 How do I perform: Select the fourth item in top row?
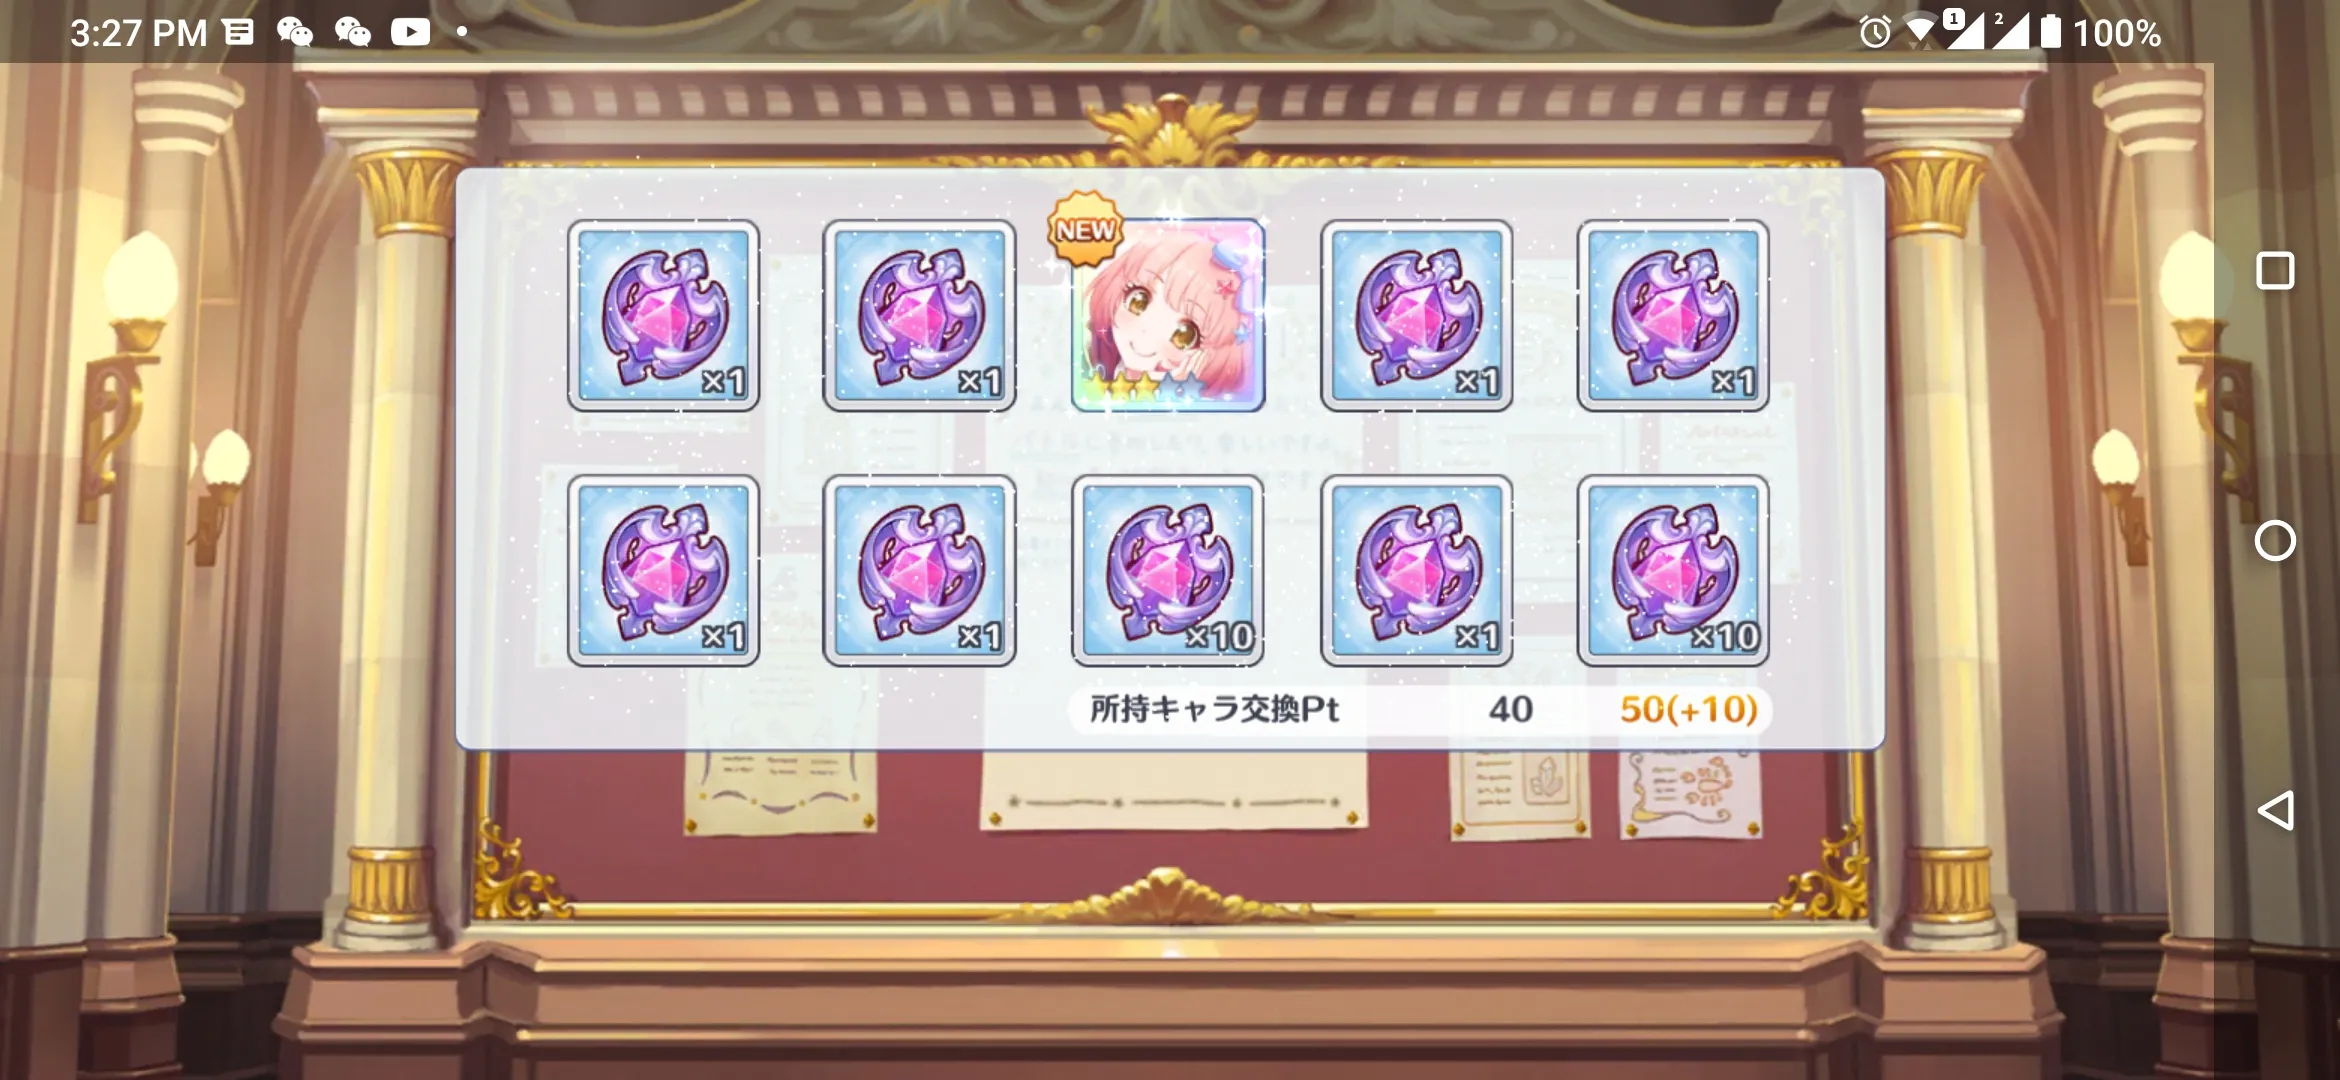(x=1417, y=315)
